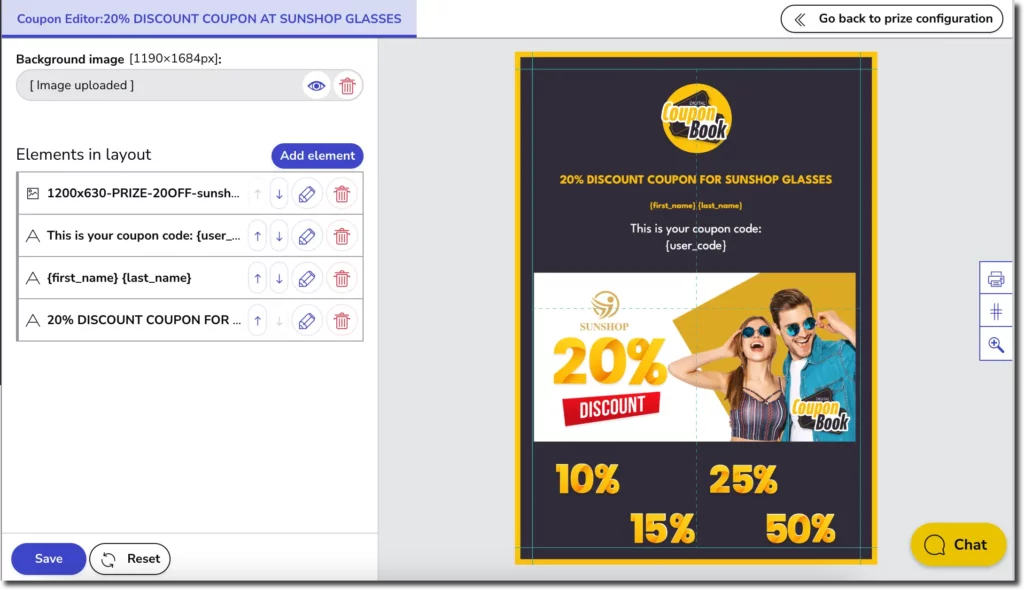Edit the 20% DISCOUNT COUPON text element

[306, 320]
